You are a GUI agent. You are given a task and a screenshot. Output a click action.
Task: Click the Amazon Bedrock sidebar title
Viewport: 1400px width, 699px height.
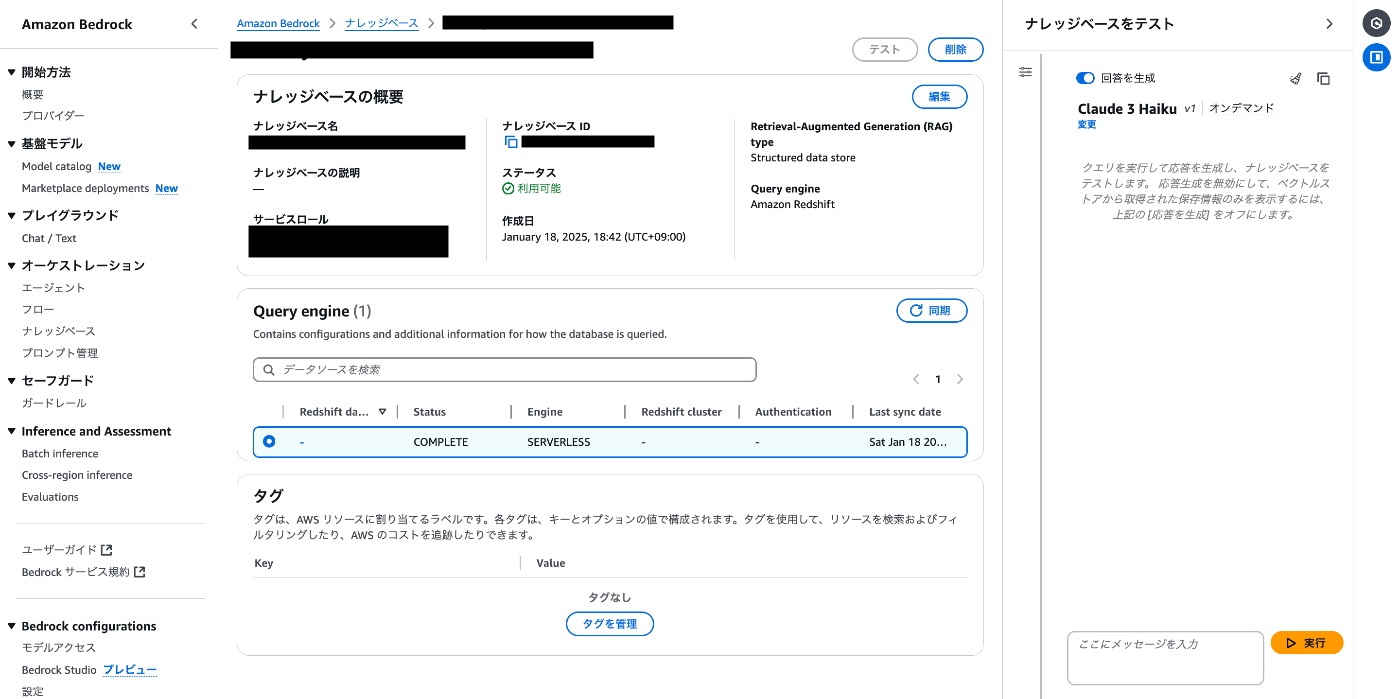[77, 24]
